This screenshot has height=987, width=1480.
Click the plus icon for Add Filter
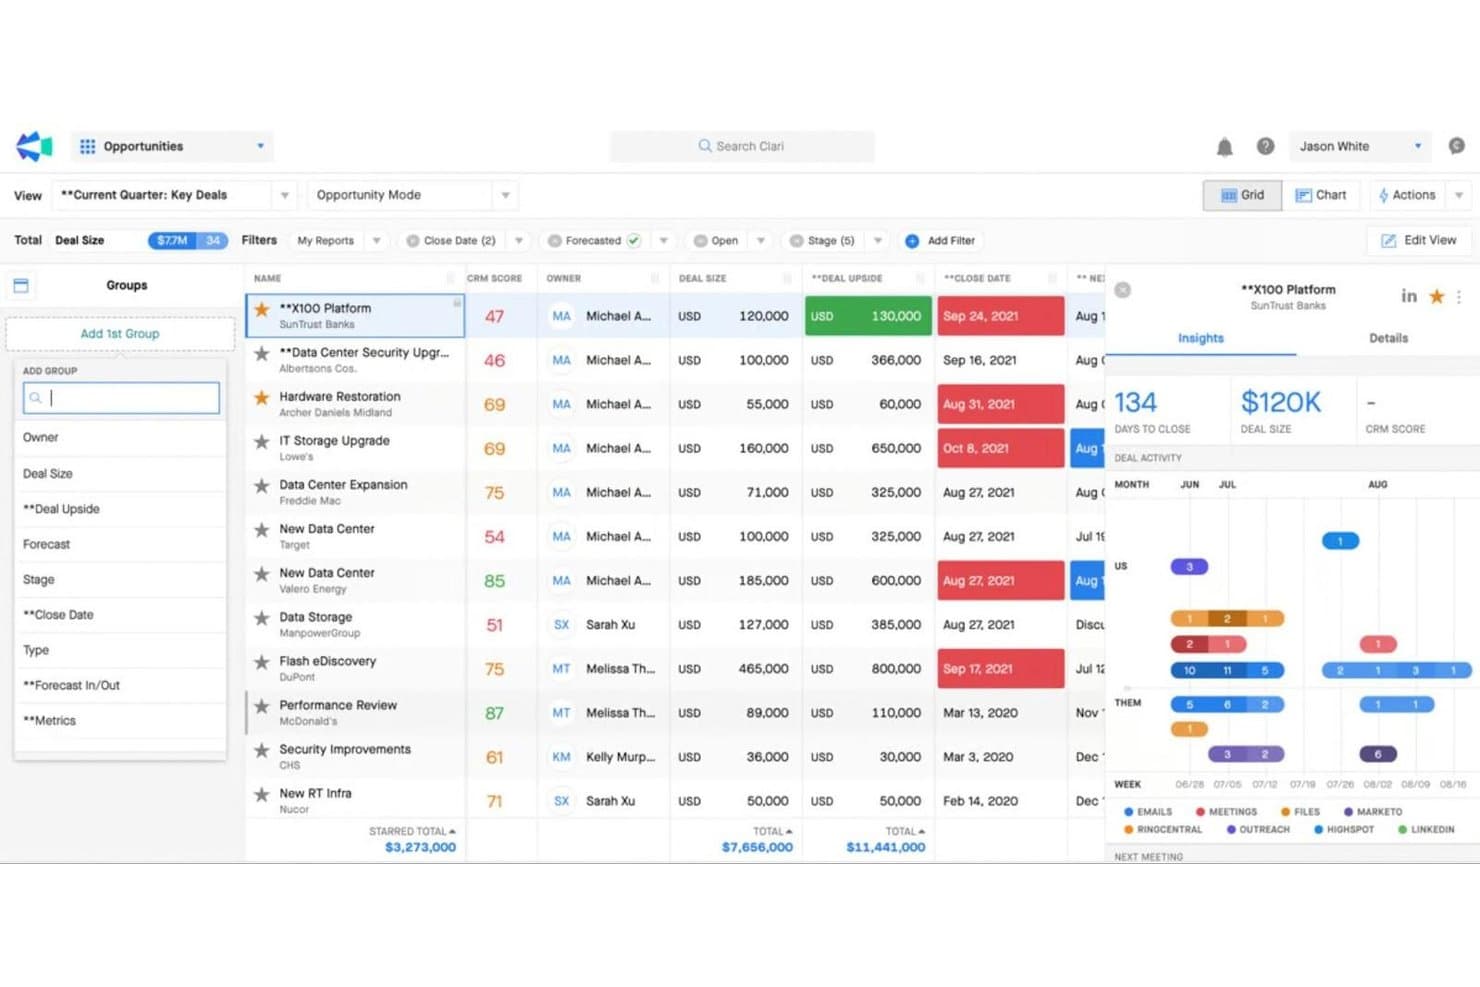[x=912, y=241]
